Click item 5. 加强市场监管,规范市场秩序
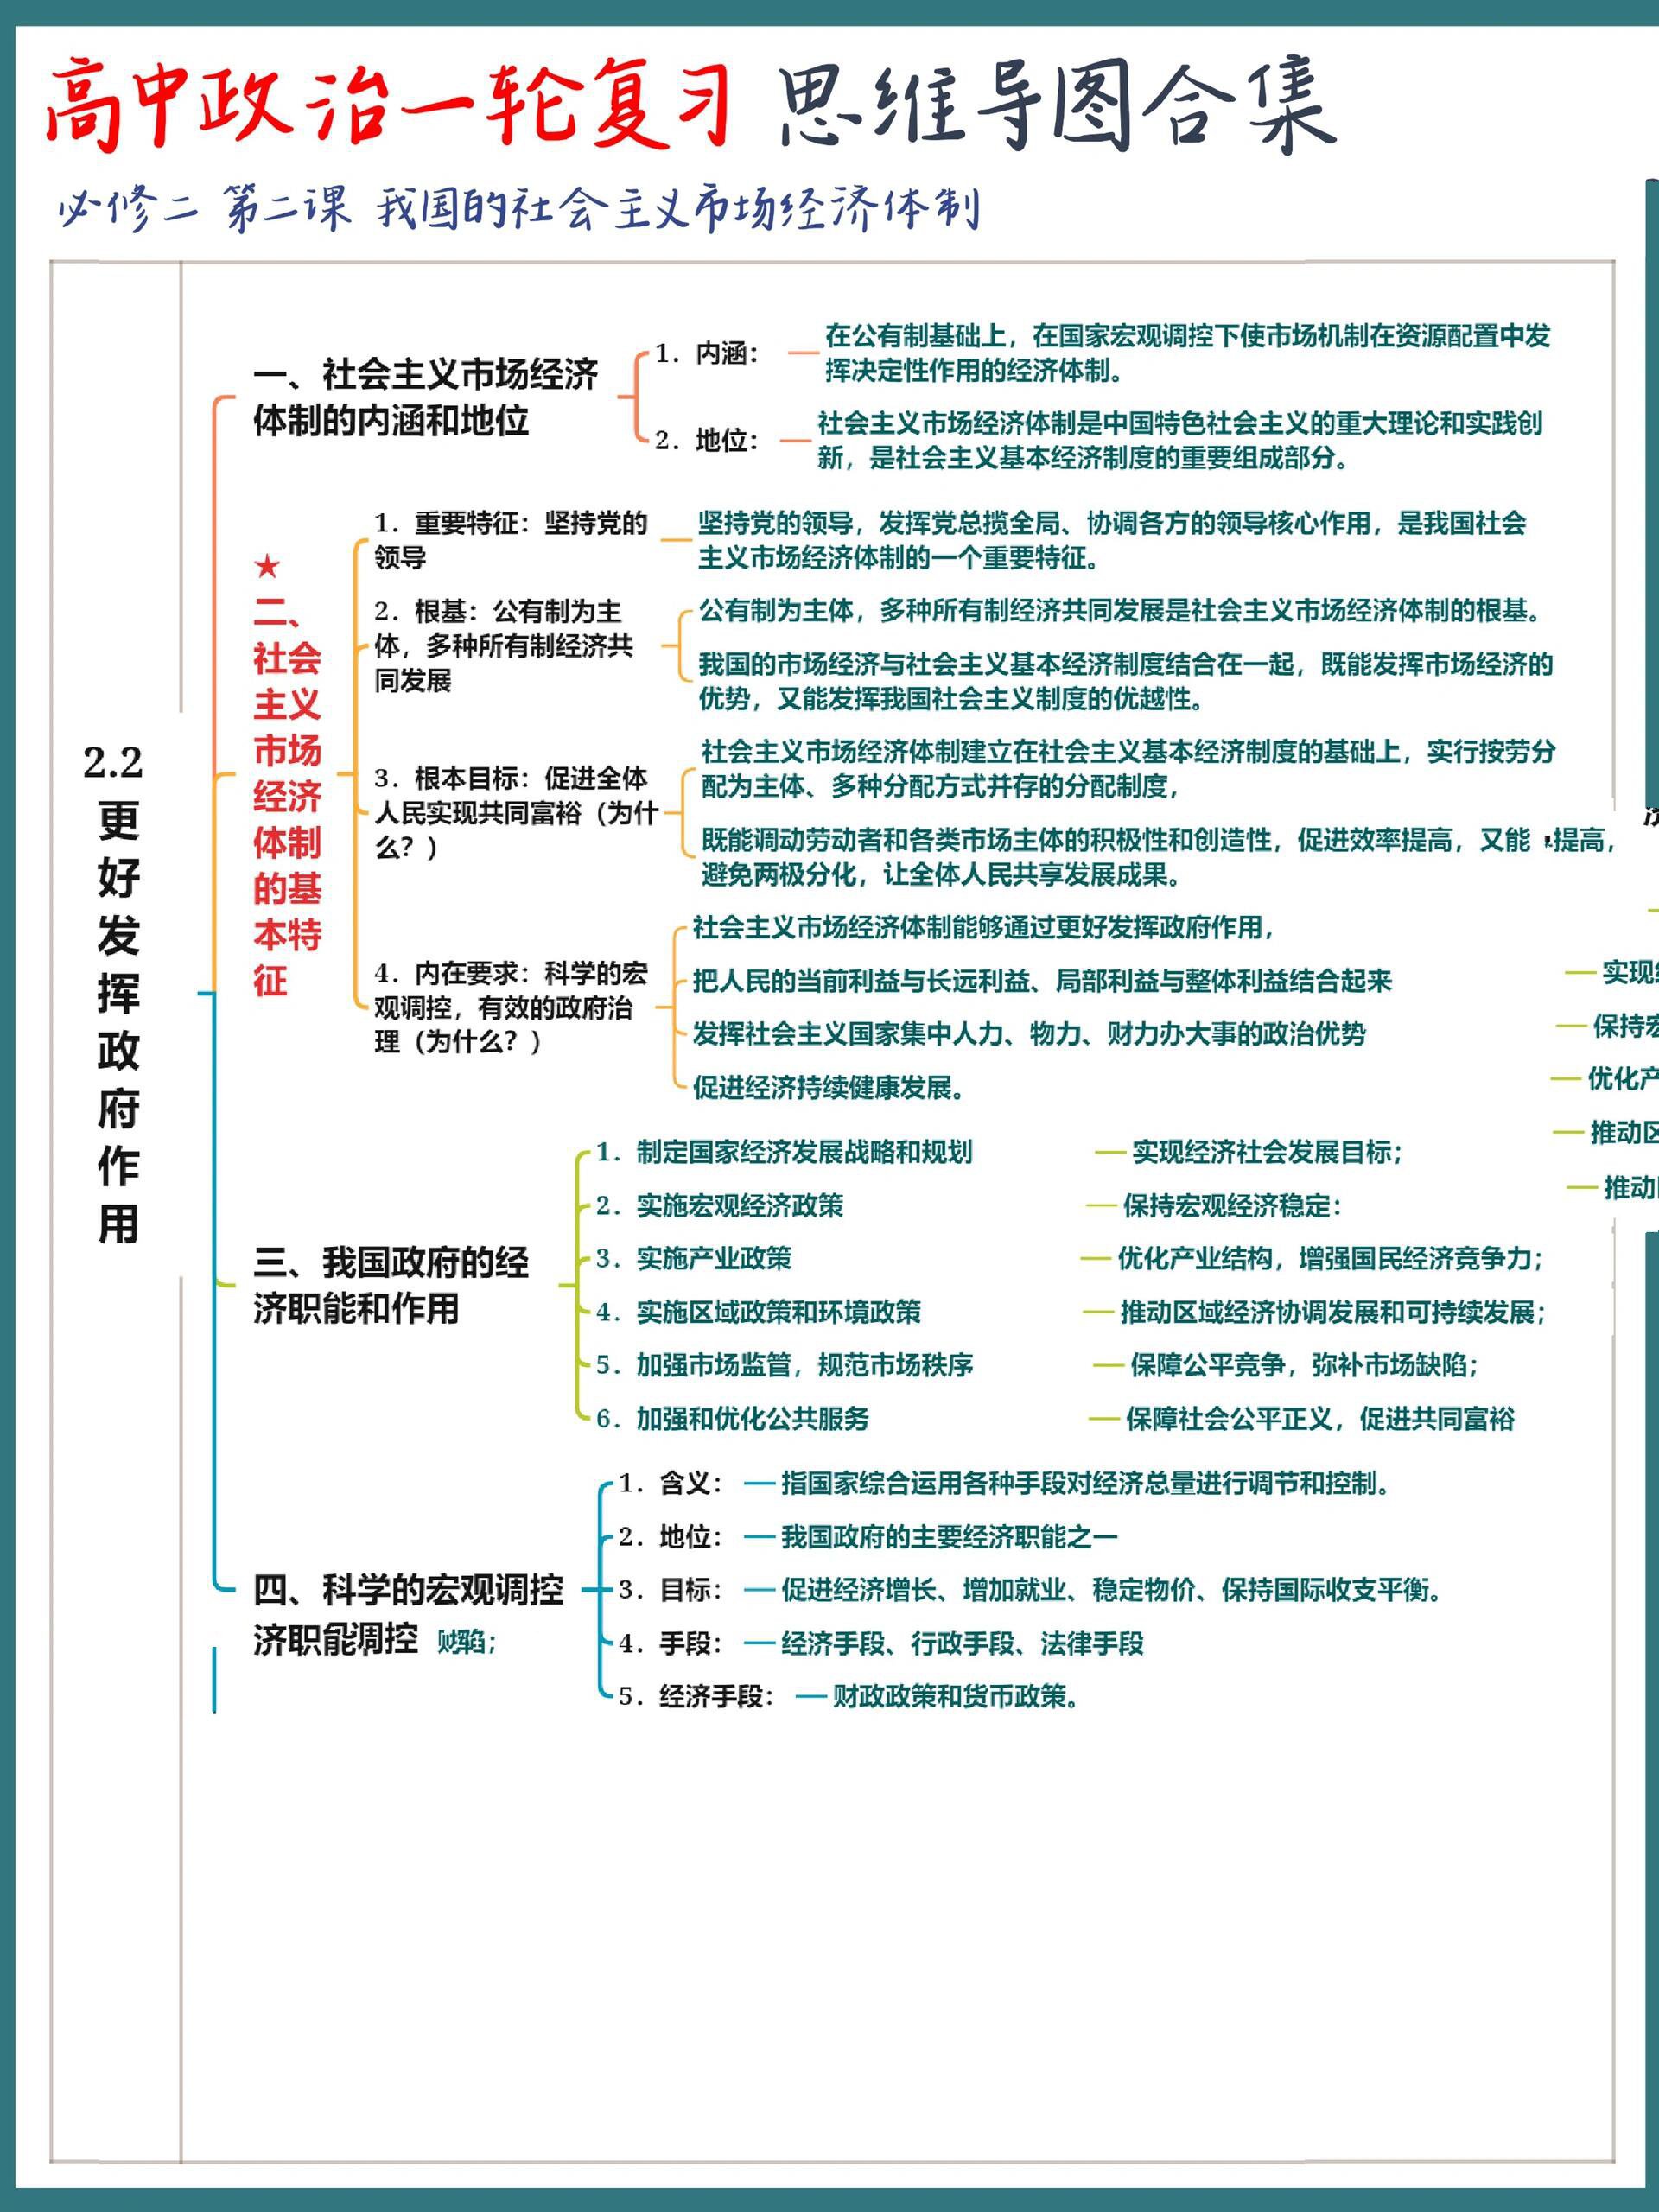Screen dimensions: 1659x2212 pos(784,1365)
